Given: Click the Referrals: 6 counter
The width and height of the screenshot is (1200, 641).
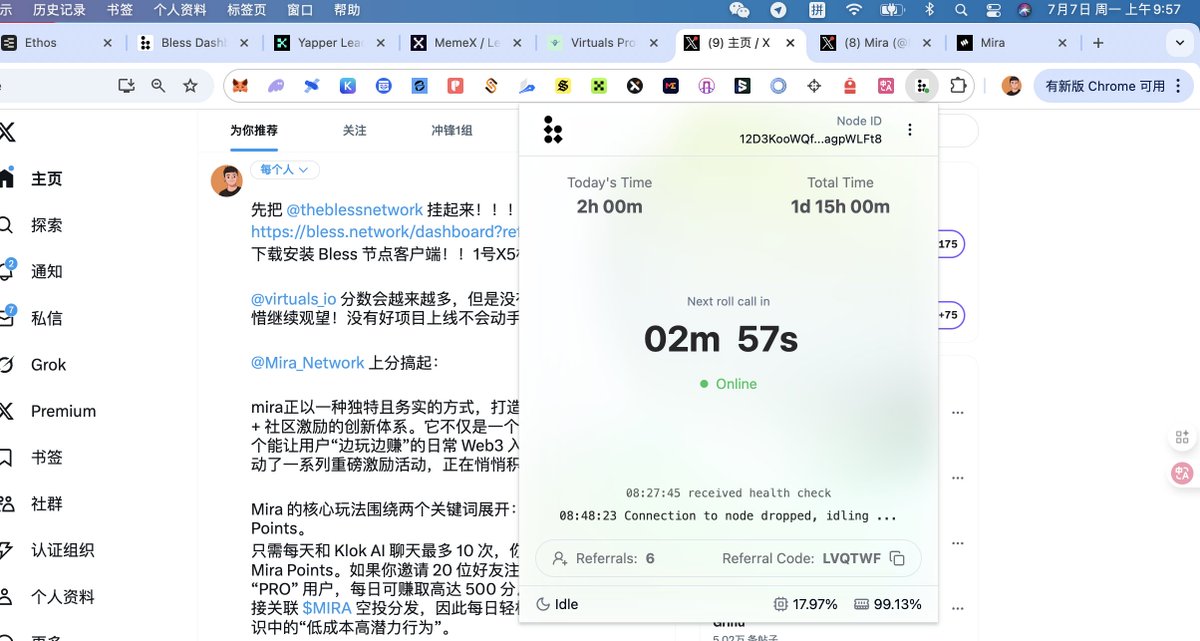Looking at the screenshot, I should coord(604,558).
